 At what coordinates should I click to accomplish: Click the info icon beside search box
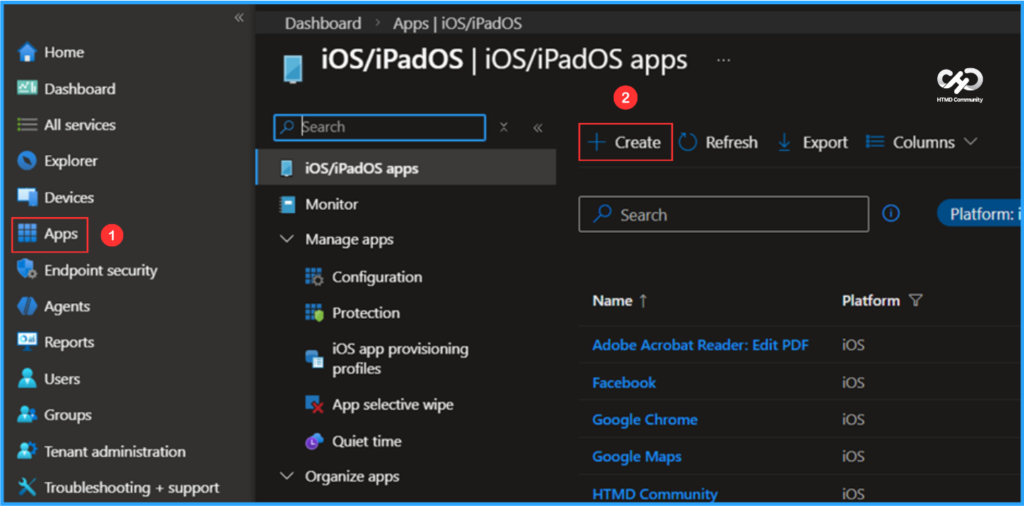coord(891,213)
